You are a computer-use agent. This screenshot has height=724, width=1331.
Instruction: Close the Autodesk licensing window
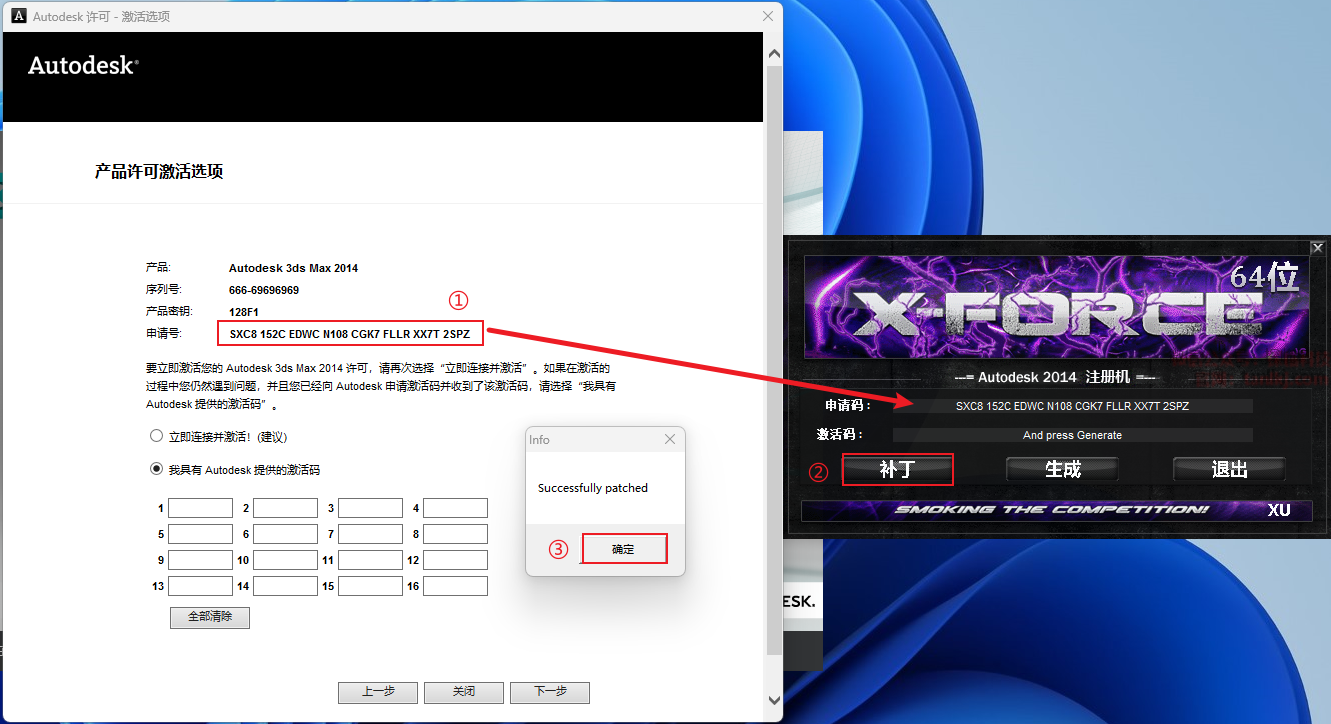(x=768, y=17)
